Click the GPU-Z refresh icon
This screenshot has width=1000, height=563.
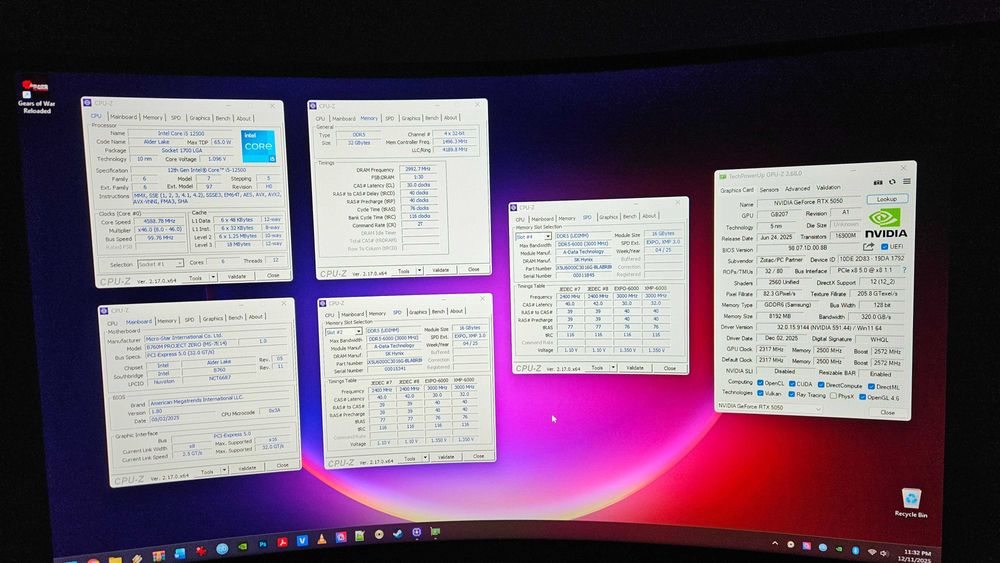pyautogui.click(x=892, y=182)
